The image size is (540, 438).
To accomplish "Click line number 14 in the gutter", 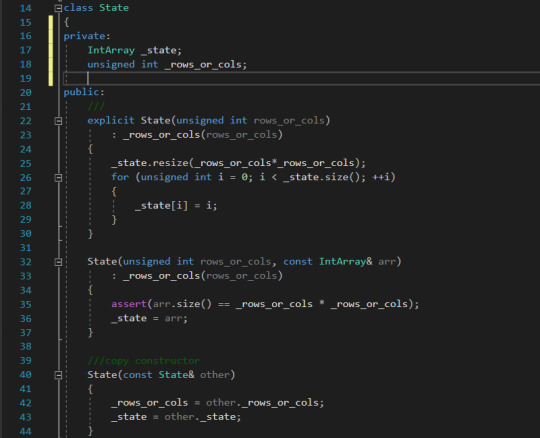I will [25, 8].
